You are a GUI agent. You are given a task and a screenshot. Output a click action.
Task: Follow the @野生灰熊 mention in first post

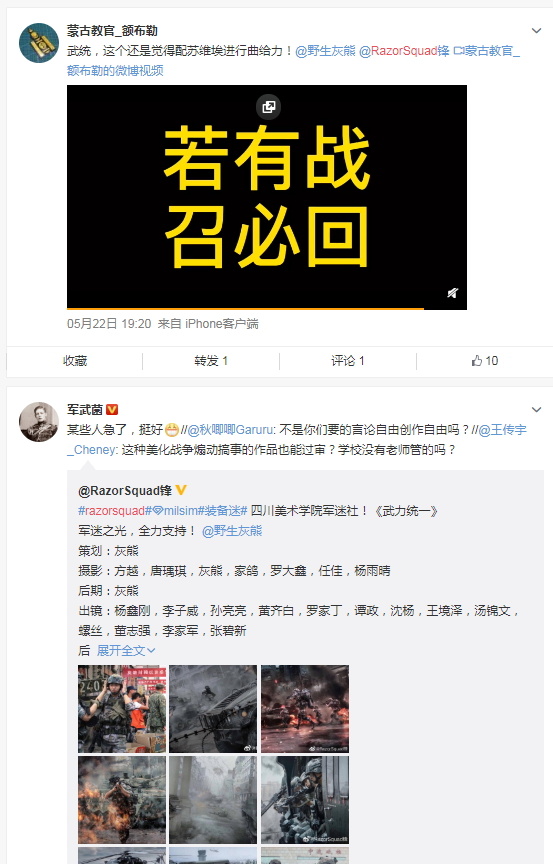tap(325, 51)
